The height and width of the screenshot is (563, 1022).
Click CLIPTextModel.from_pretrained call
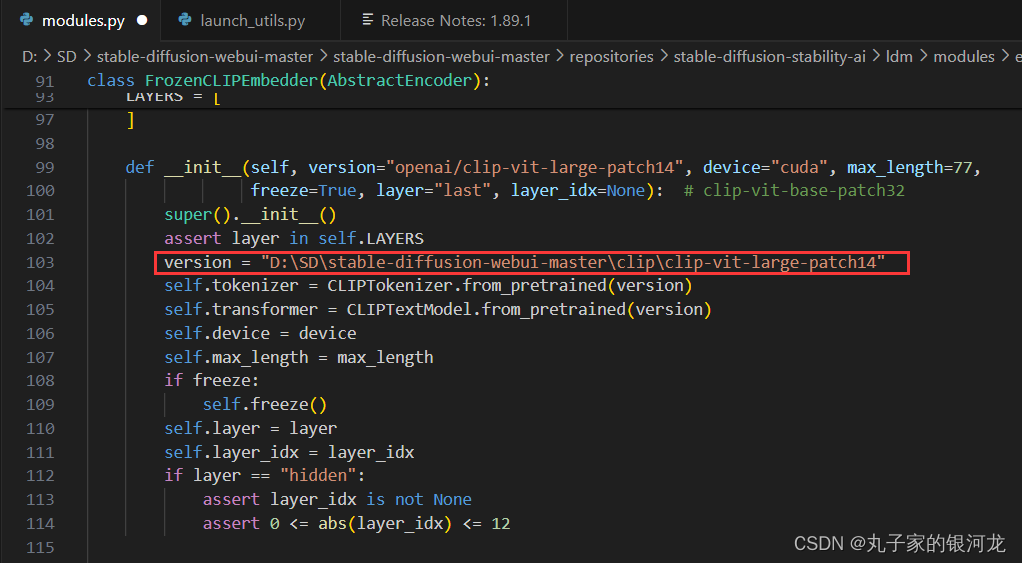(529, 310)
